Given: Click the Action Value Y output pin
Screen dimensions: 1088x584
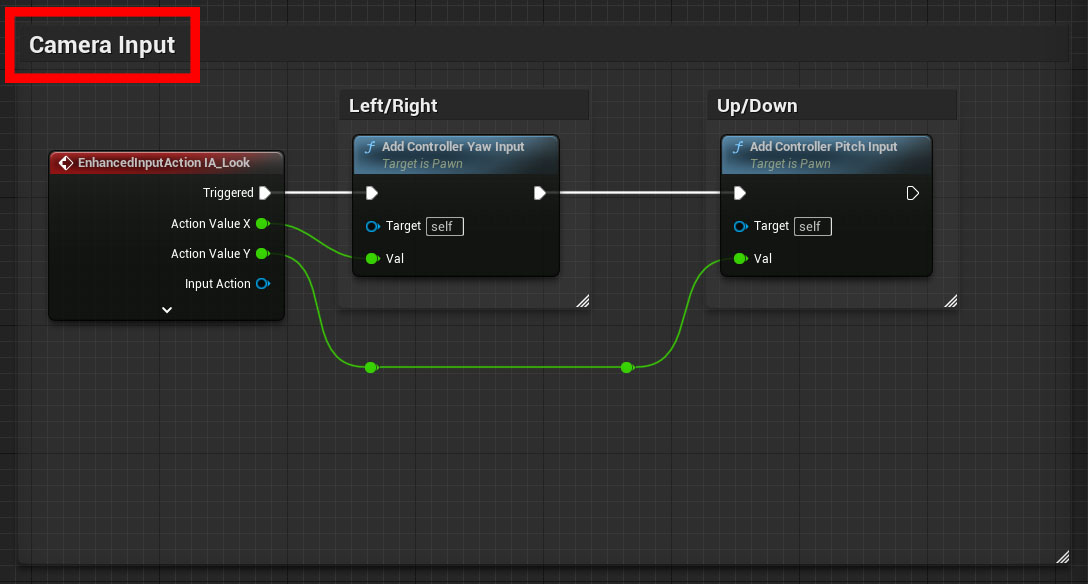Looking at the screenshot, I should pyautogui.click(x=262, y=254).
